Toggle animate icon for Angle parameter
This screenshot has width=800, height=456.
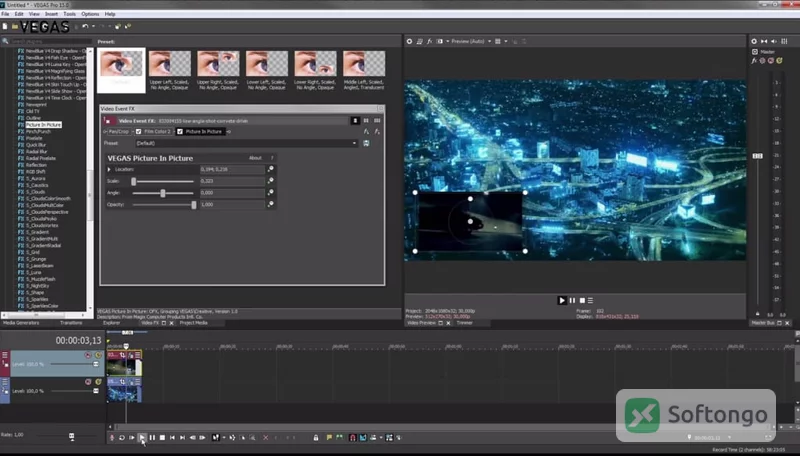click(270, 193)
